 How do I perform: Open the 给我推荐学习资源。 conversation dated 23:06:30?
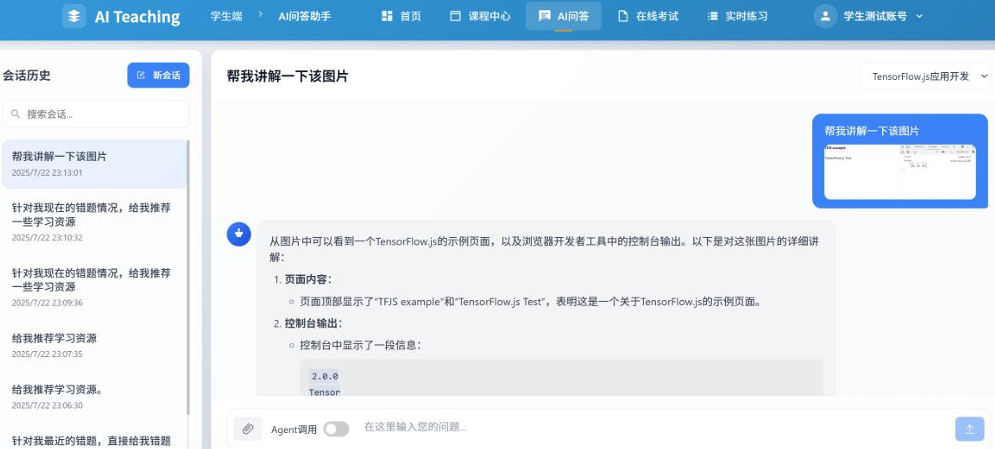(x=95, y=396)
